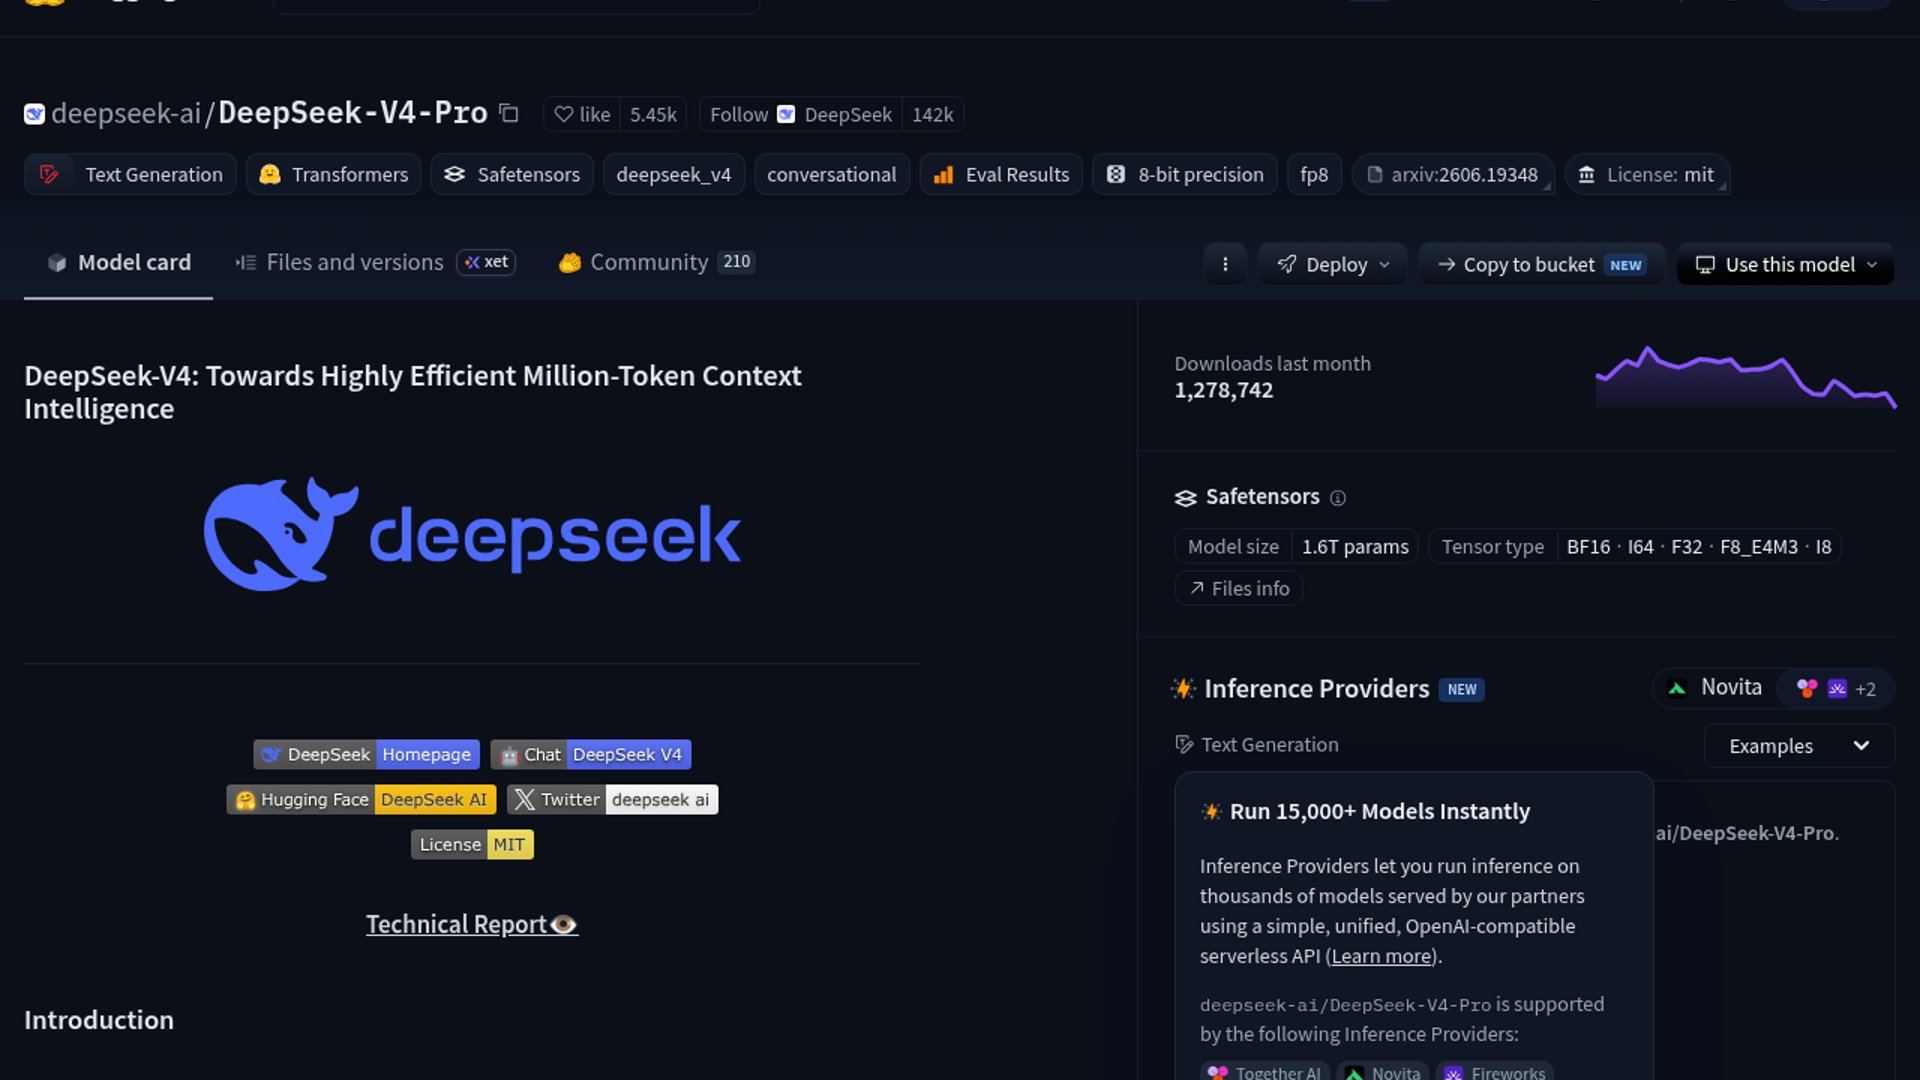Screen dimensions: 1920x1080
Task: Click the downloads trend chart
Action: [x=1746, y=377]
